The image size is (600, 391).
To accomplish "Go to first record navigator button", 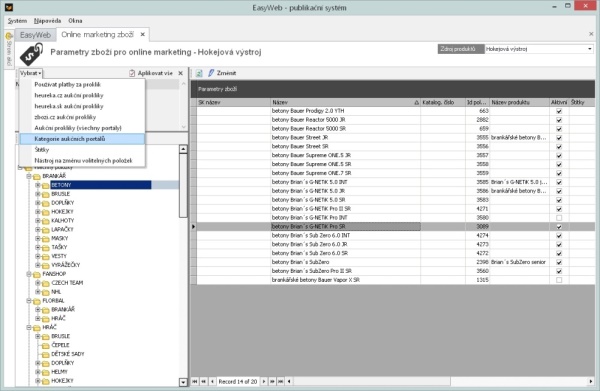I will pyautogui.click(x=195, y=381).
